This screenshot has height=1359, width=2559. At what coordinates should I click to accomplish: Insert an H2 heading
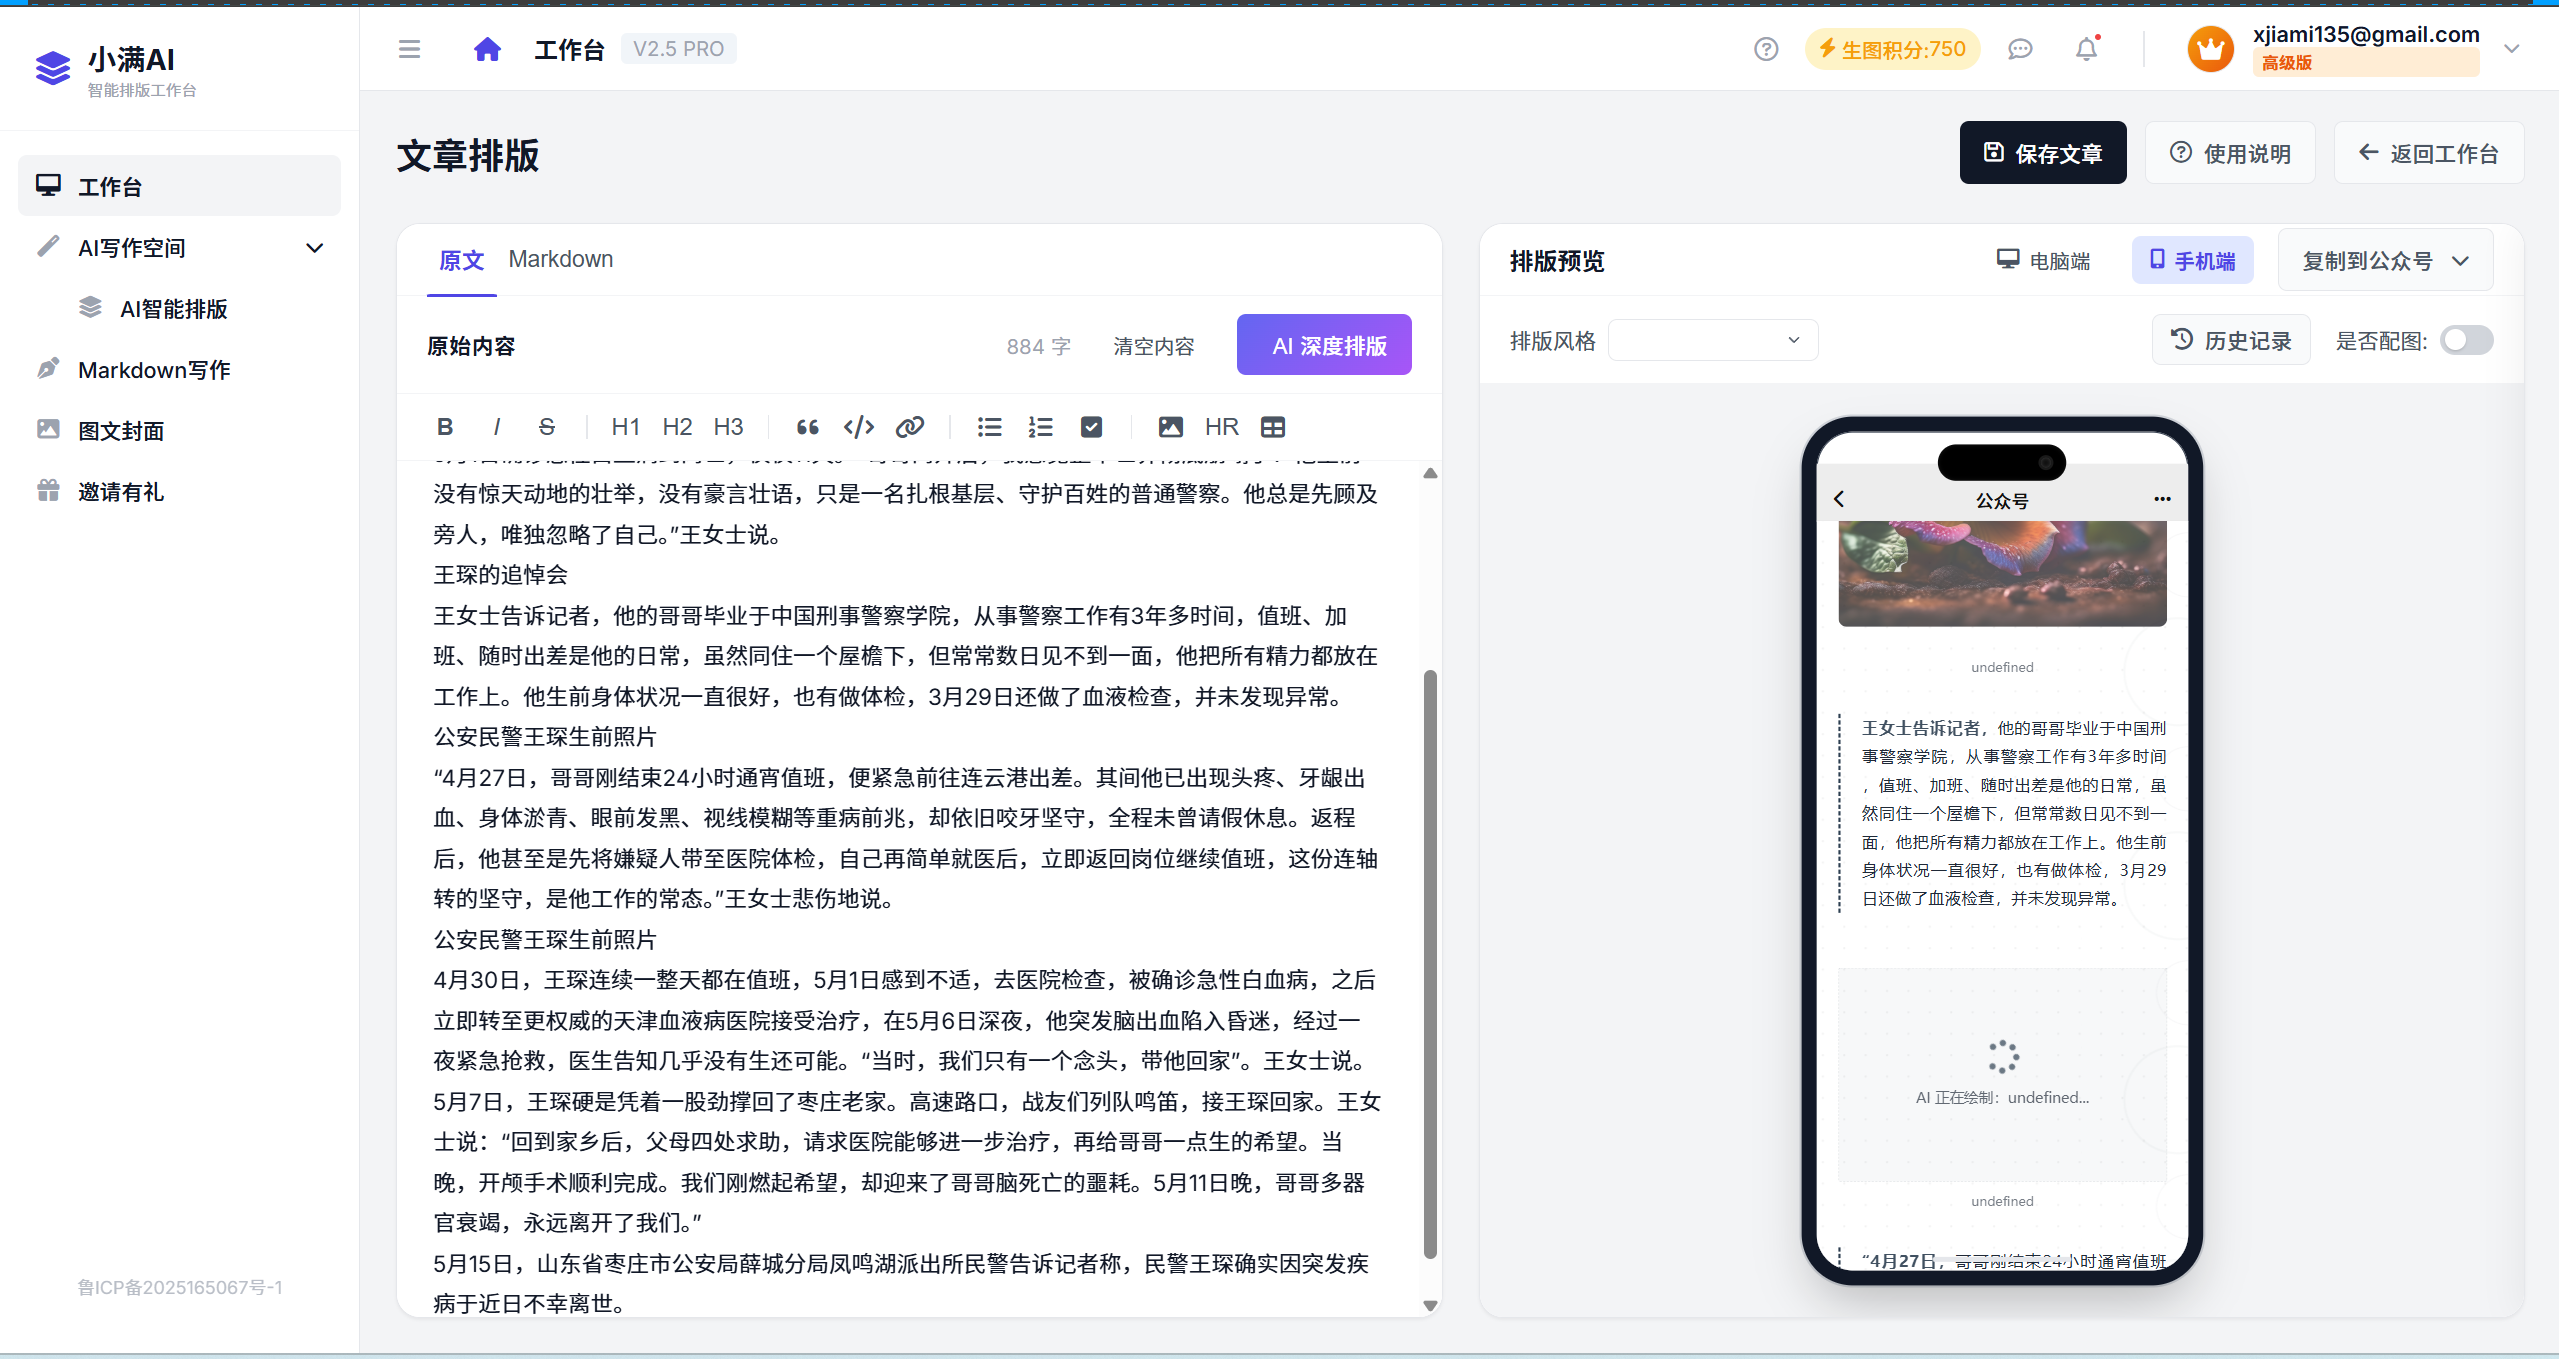pos(677,427)
